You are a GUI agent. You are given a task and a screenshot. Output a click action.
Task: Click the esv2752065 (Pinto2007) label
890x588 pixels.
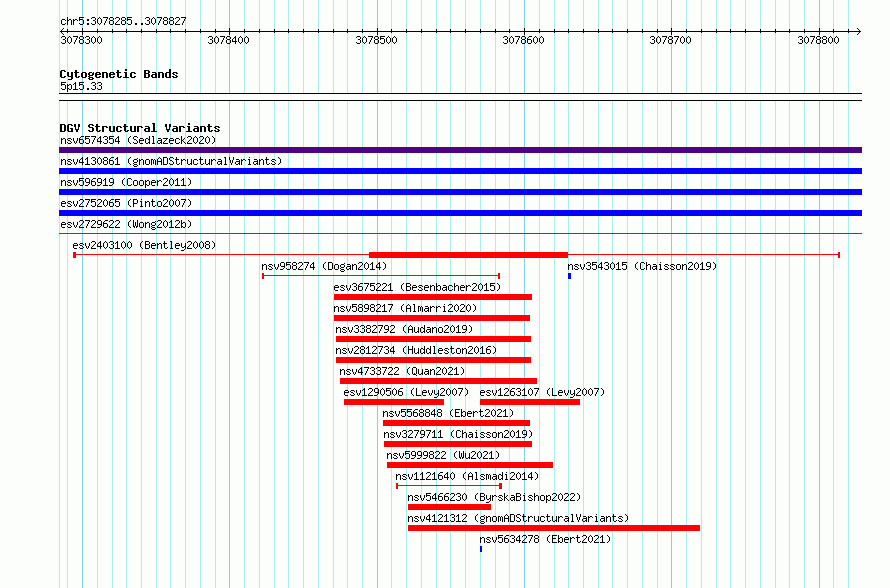pos(126,203)
